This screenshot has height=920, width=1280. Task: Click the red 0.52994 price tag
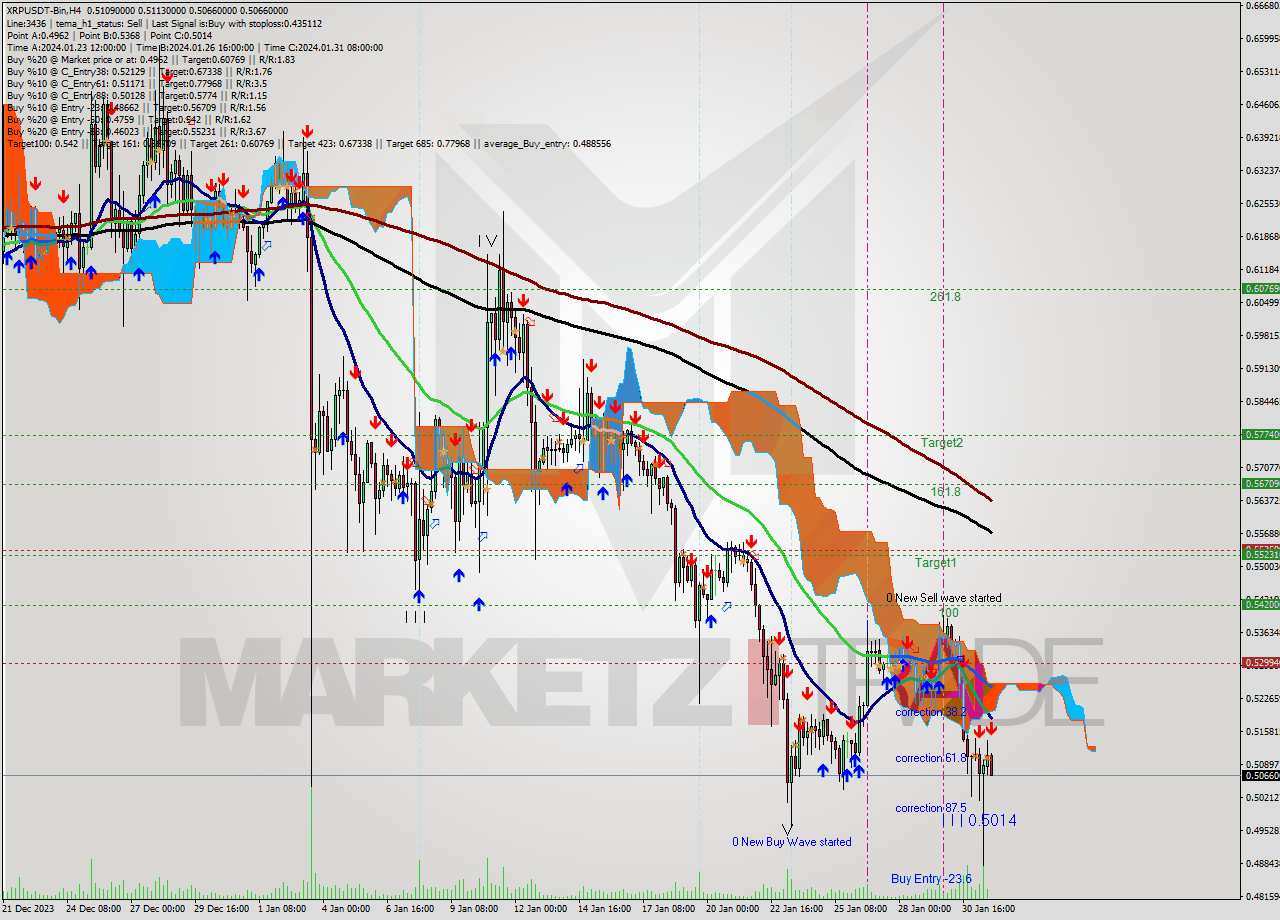pos(1260,662)
